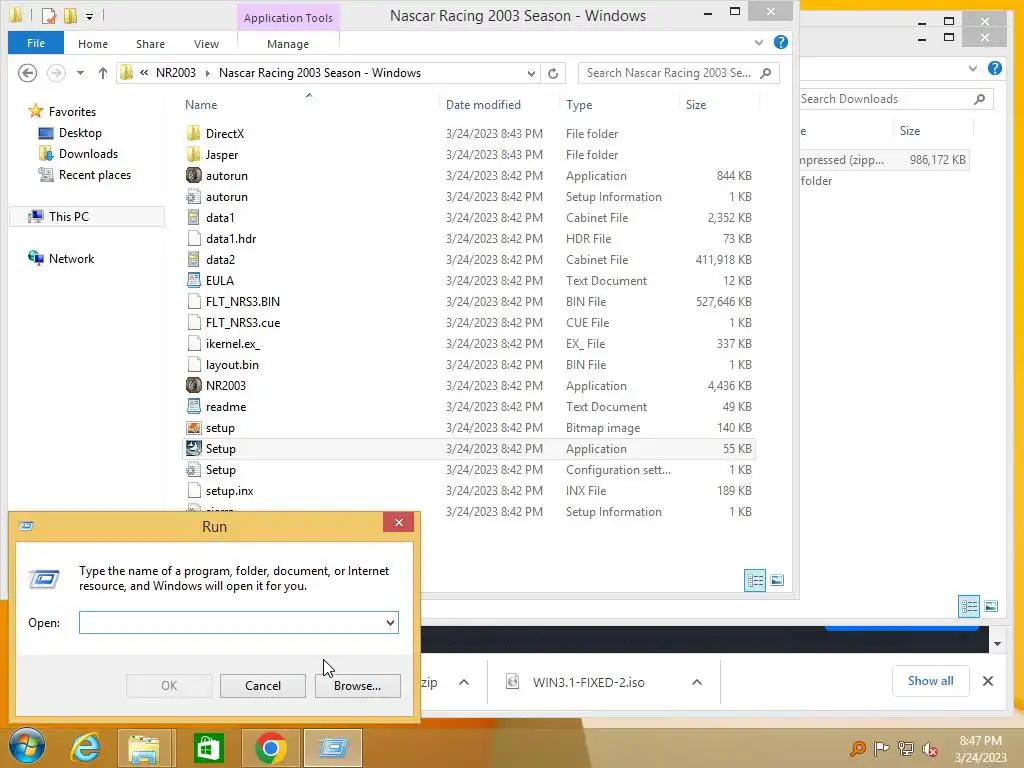Click Cancel in the Run dialog
The height and width of the screenshot is (768, 1024).
[x=263, y=686]
